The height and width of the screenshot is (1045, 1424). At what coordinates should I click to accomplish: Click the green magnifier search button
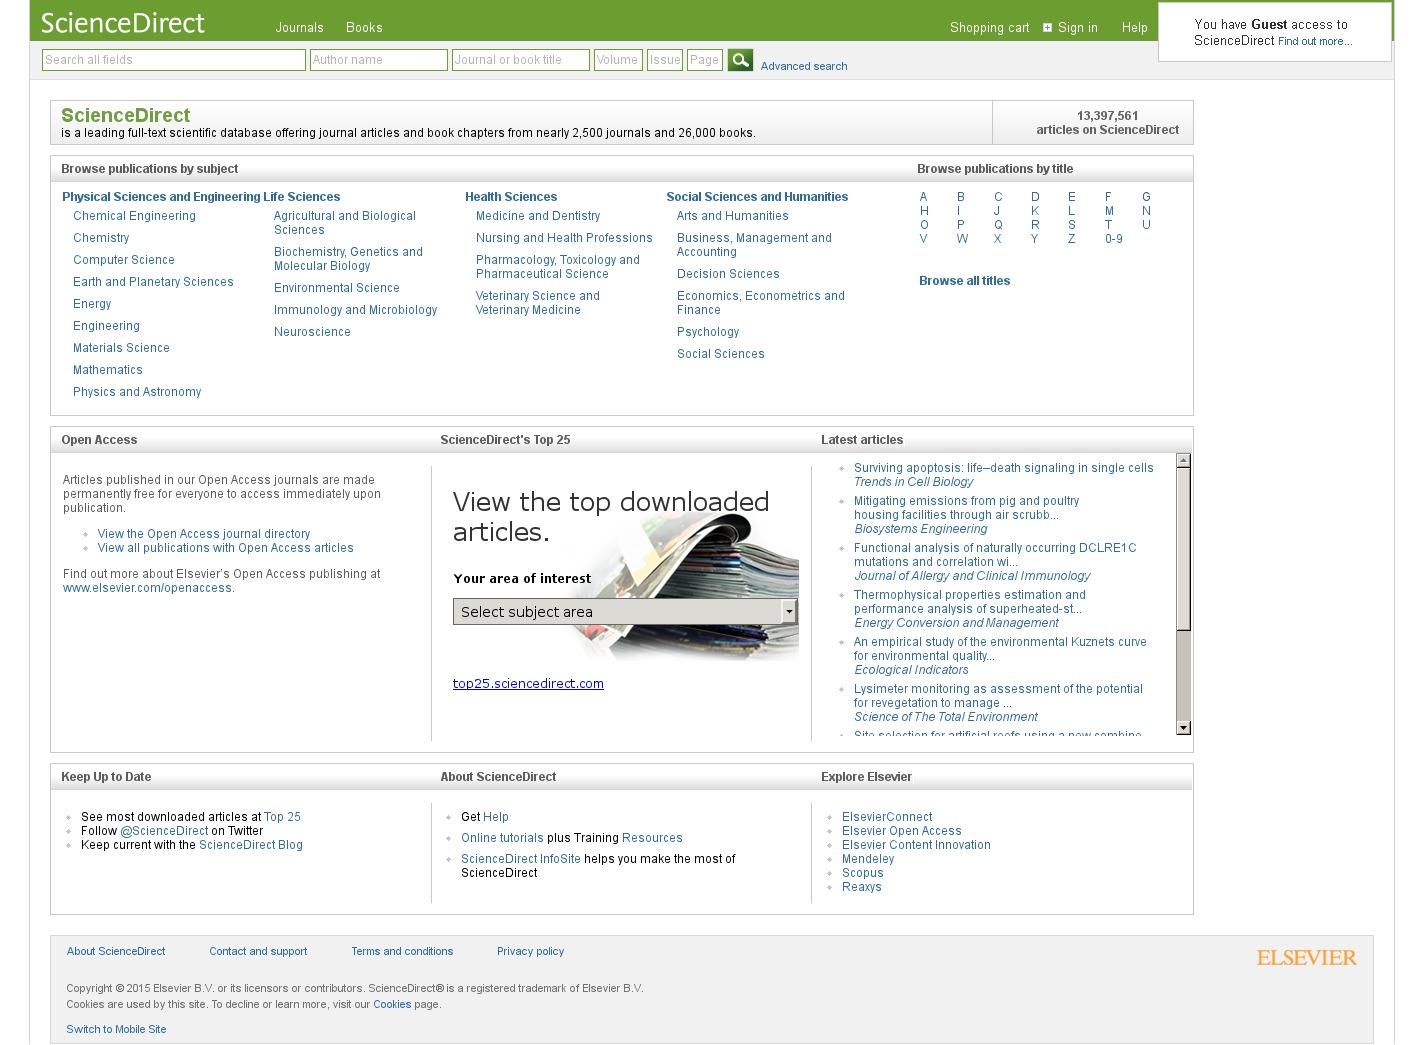(740, 60)
